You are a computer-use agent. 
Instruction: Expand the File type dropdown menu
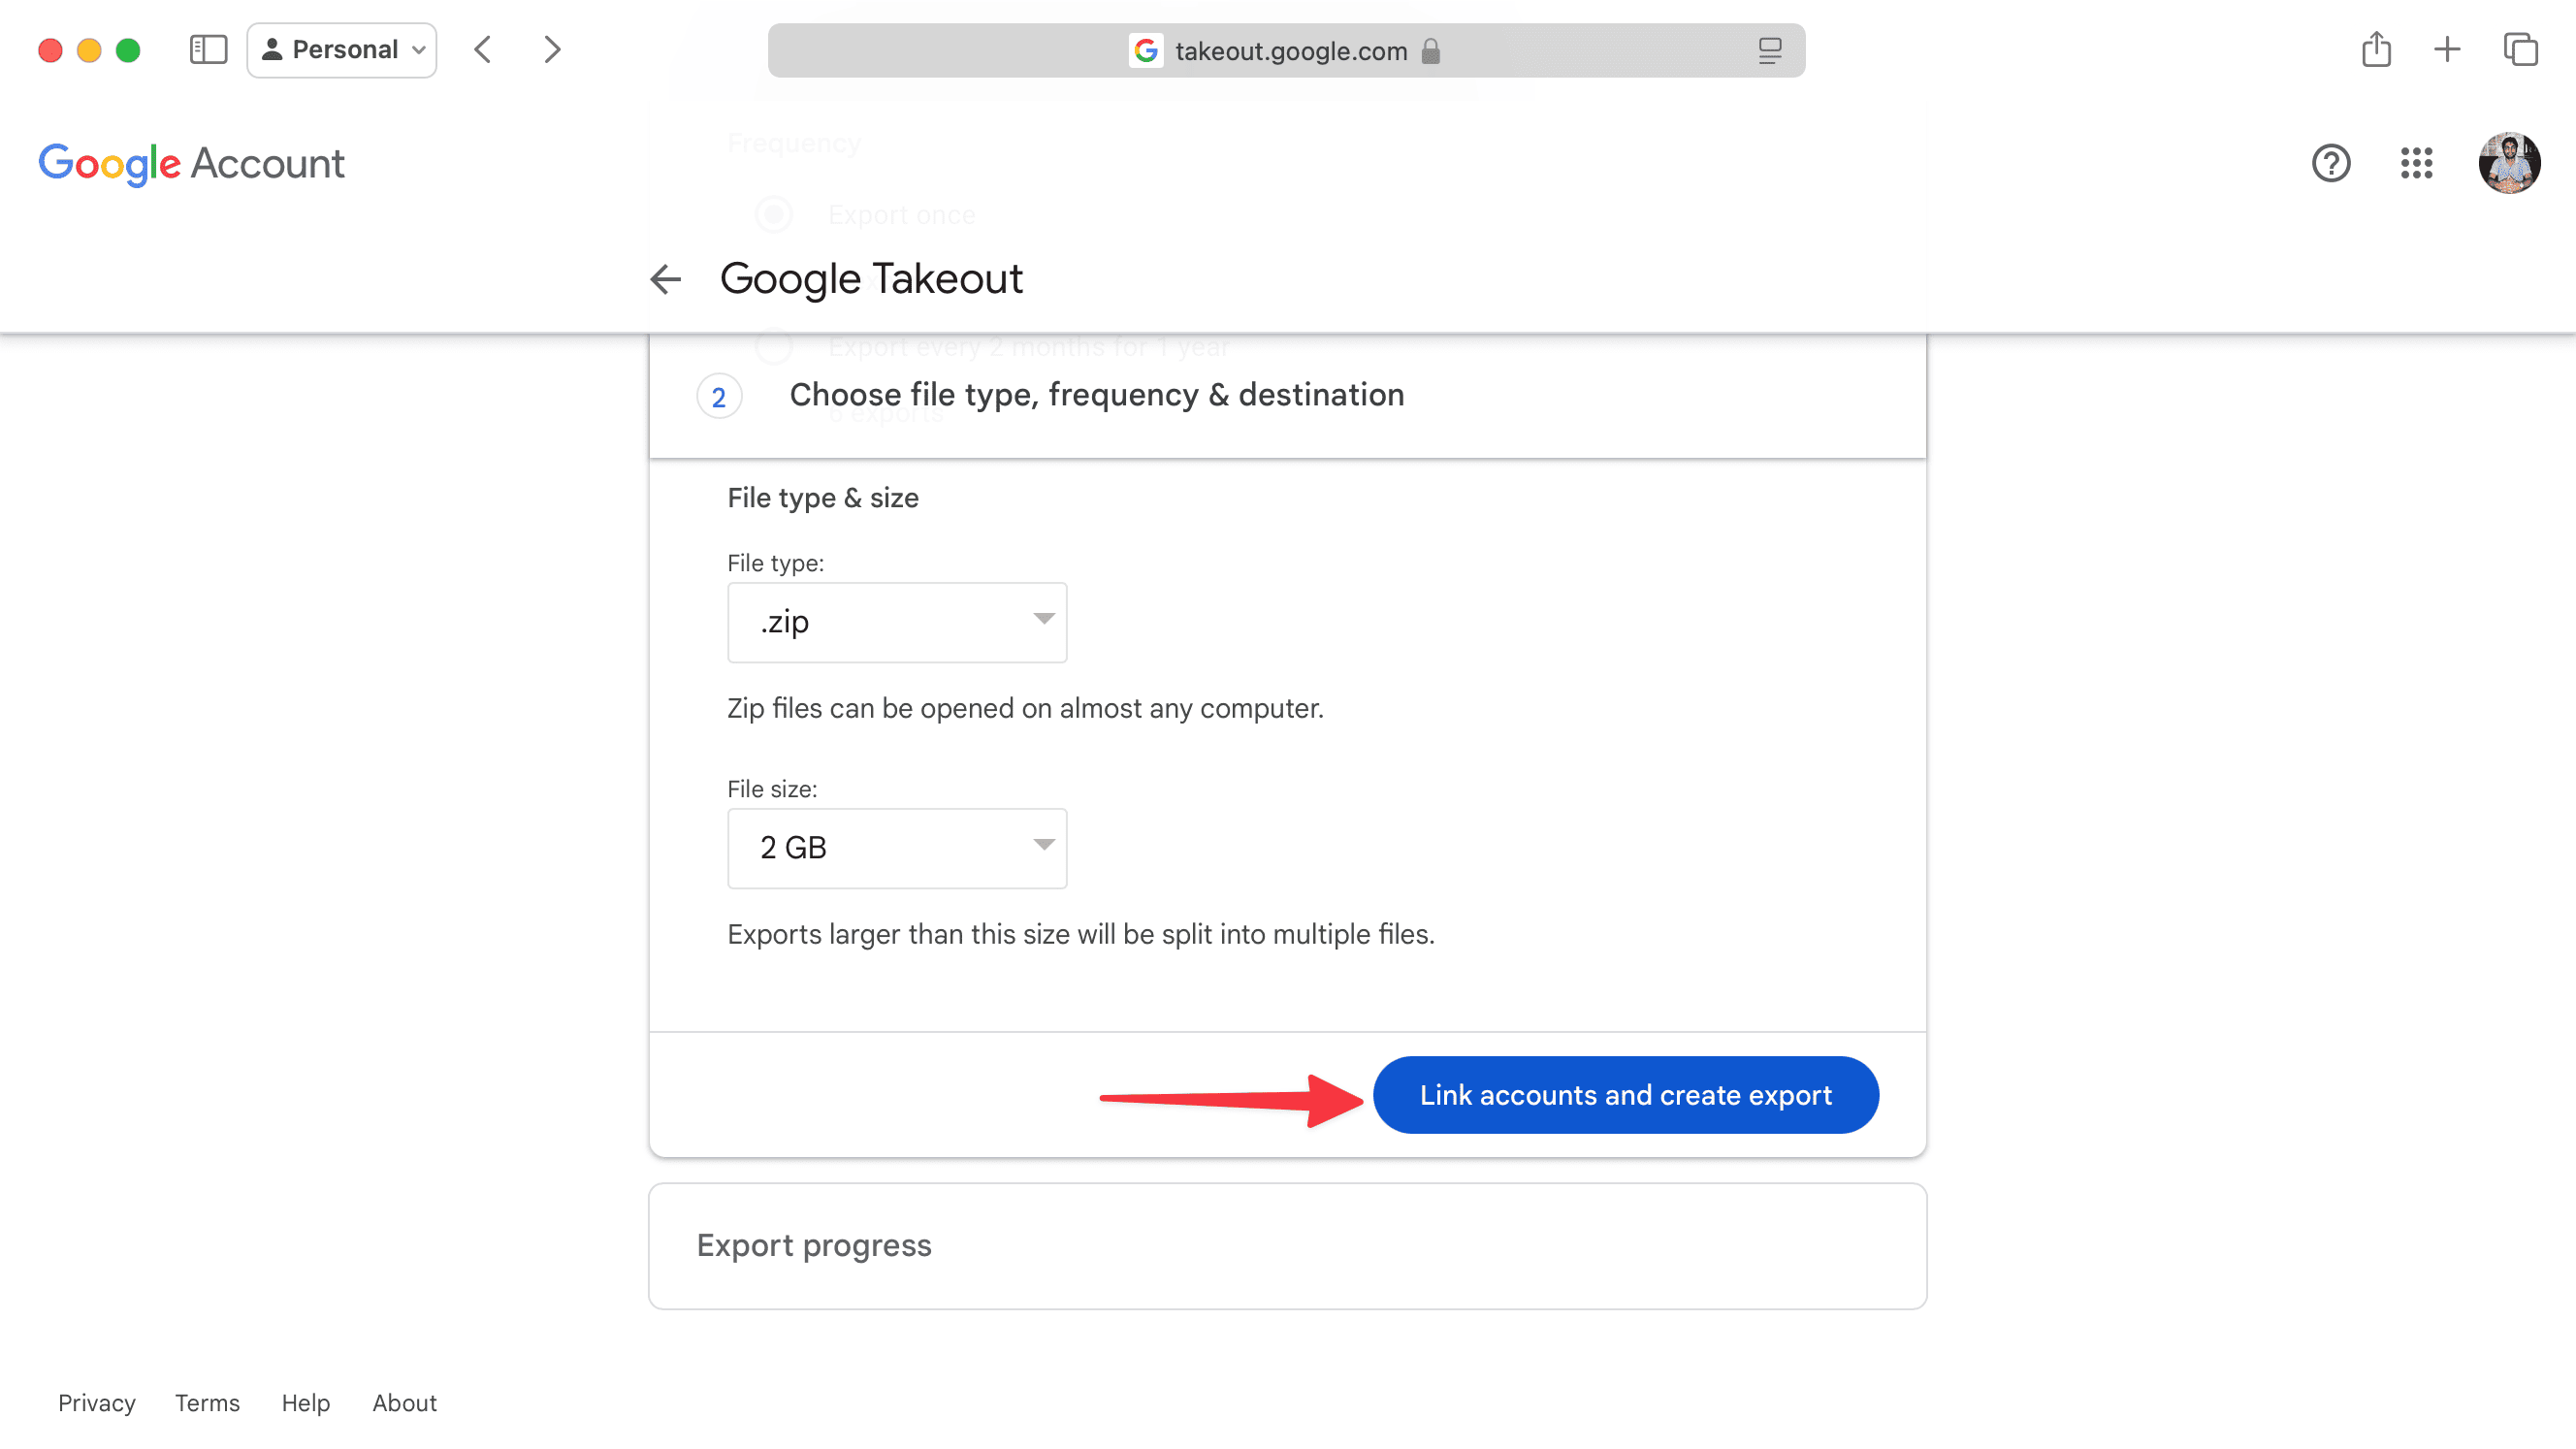tap(897, 621)
